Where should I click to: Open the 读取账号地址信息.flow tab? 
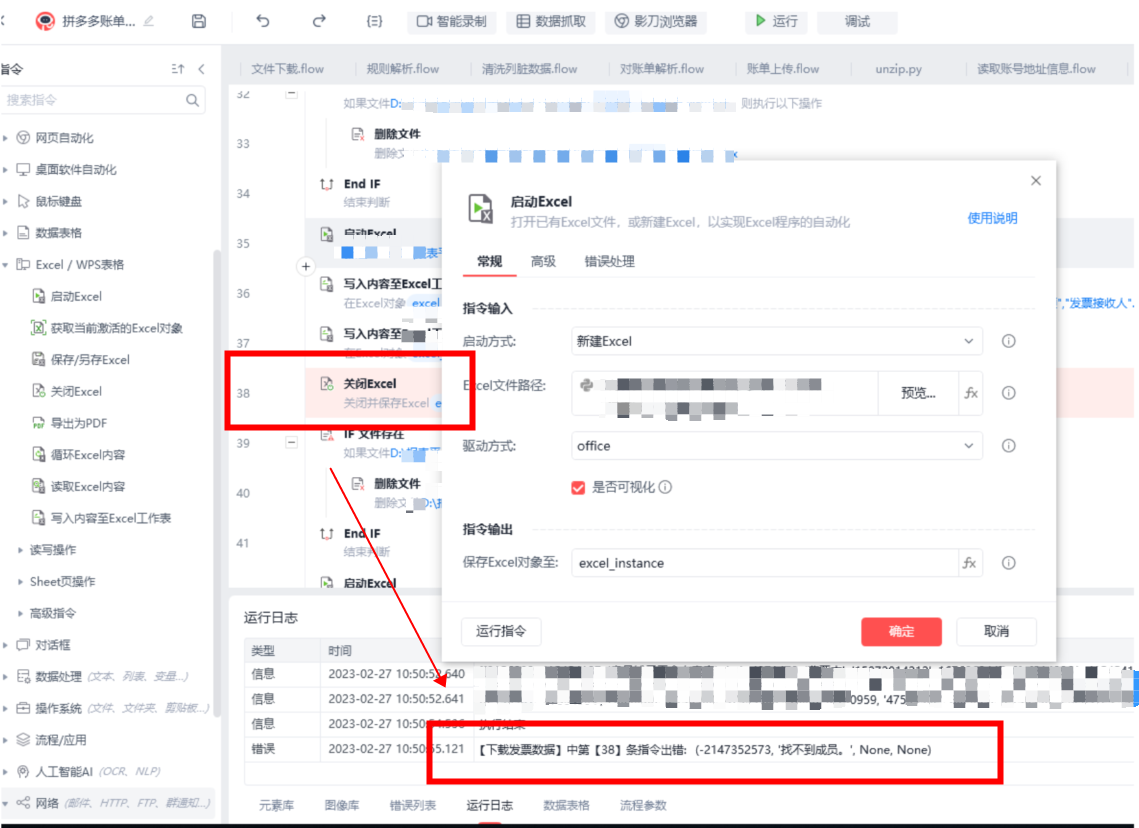[1036, 69]
